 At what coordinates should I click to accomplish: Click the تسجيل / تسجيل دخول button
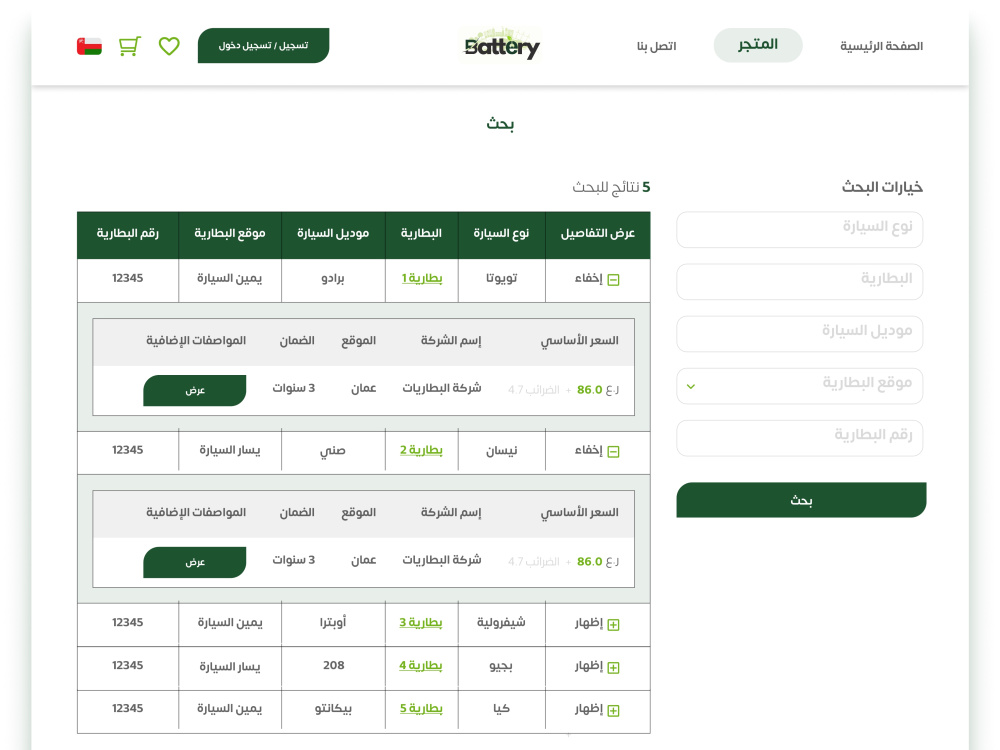point(263,45)
